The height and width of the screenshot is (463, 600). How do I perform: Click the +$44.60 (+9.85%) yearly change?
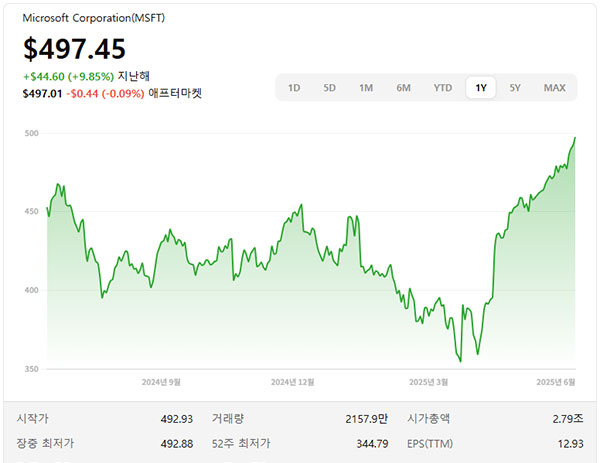pos(68,77)
